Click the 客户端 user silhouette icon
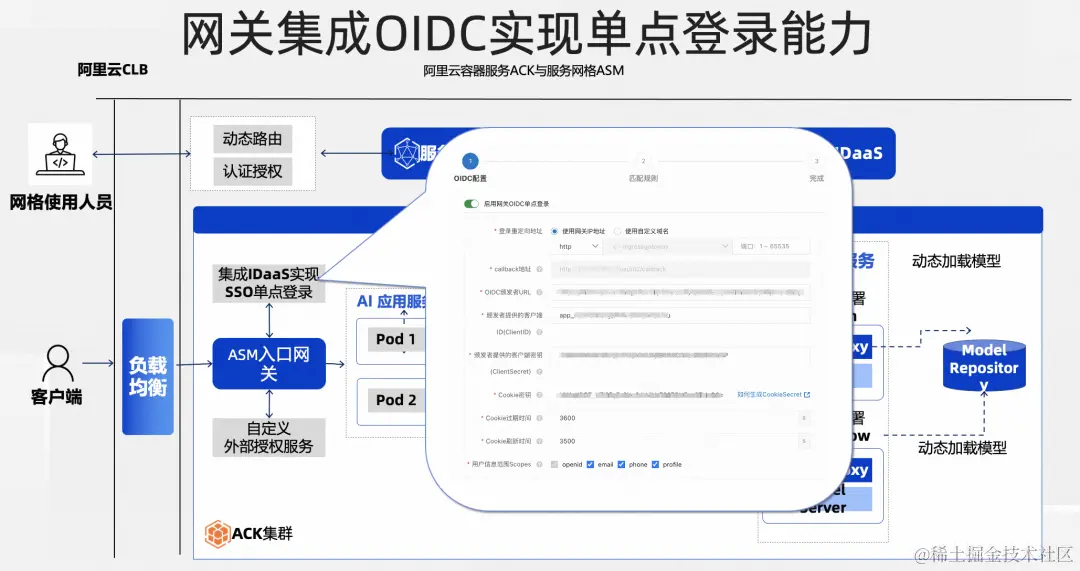This screenshot has height=571, width=1080. 57,364
